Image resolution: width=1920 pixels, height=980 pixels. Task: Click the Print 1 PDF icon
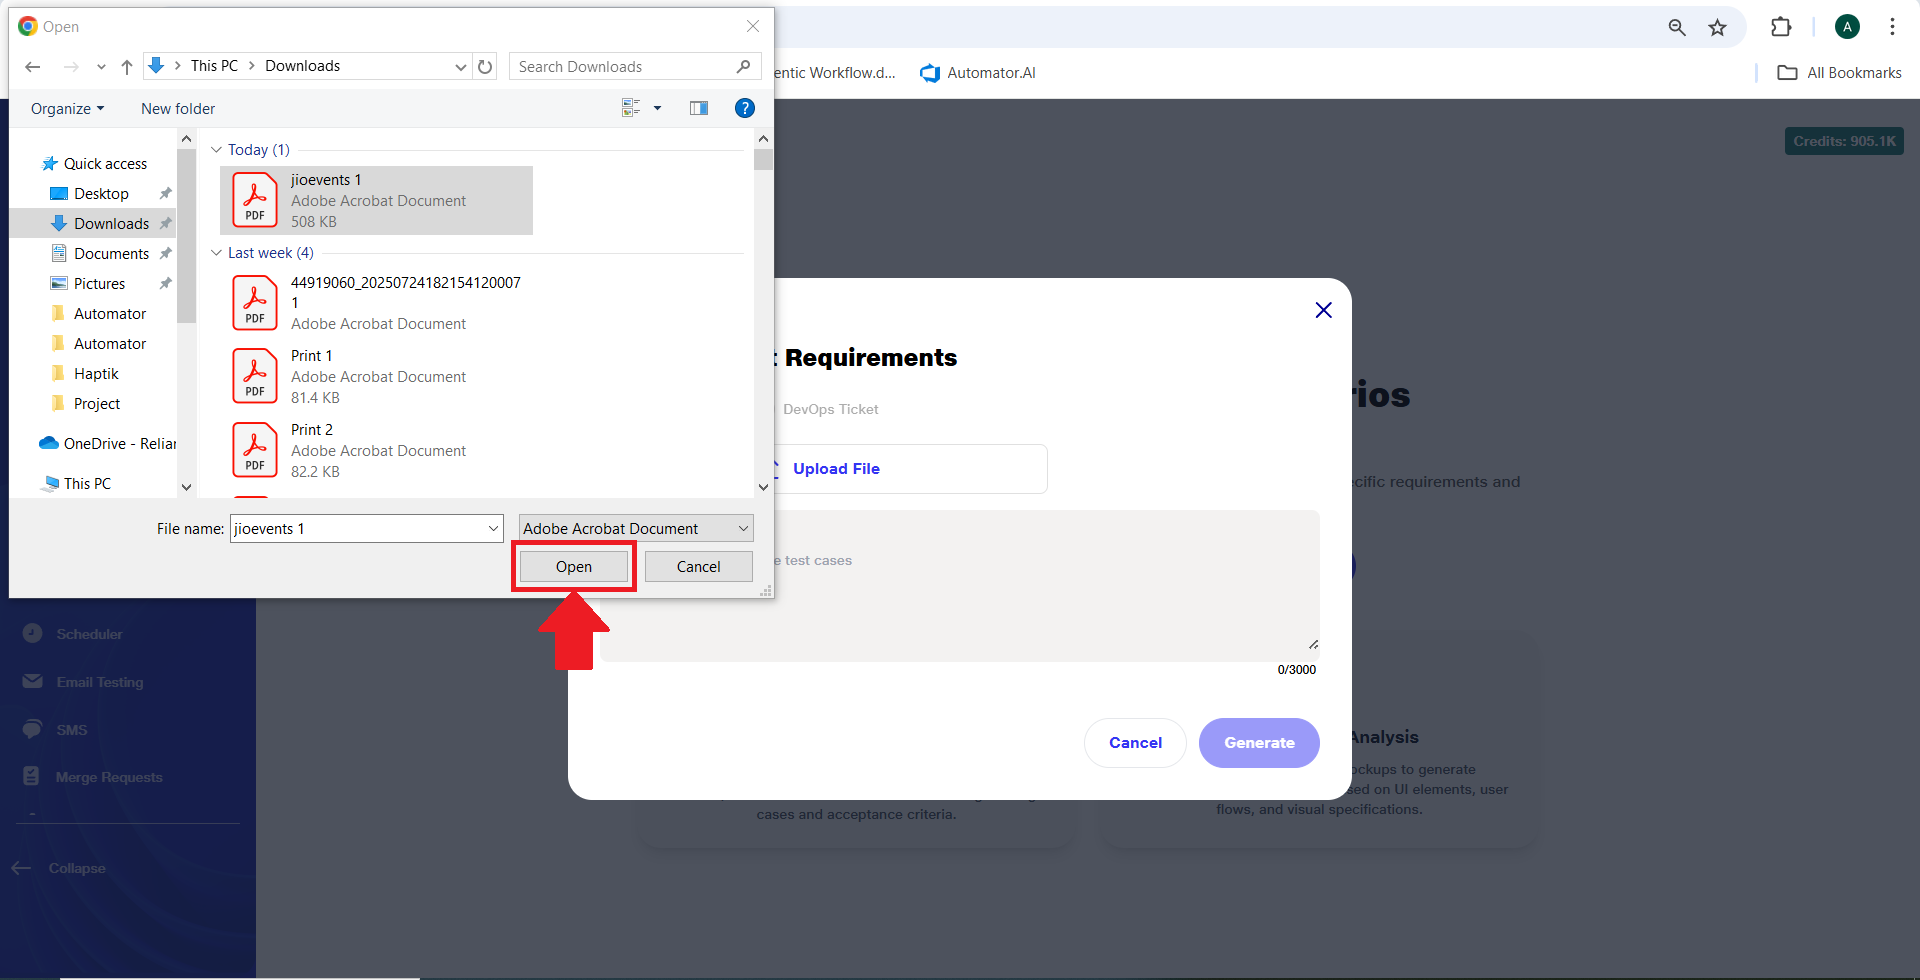[x=255, y=376]
